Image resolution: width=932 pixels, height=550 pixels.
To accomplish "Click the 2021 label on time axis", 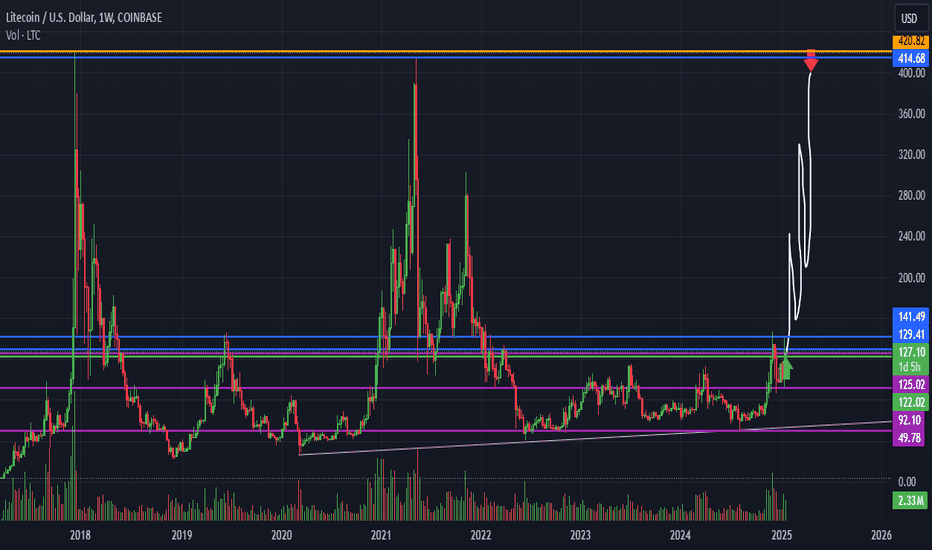I will click(x=381, y=535).
